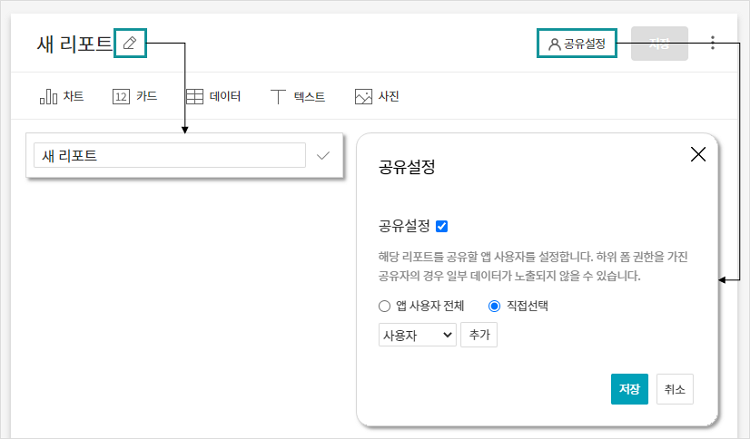Click the 카드 number card icon
Image resolution: width=750 pixels, height=439 pixels.
pos(121,97)
